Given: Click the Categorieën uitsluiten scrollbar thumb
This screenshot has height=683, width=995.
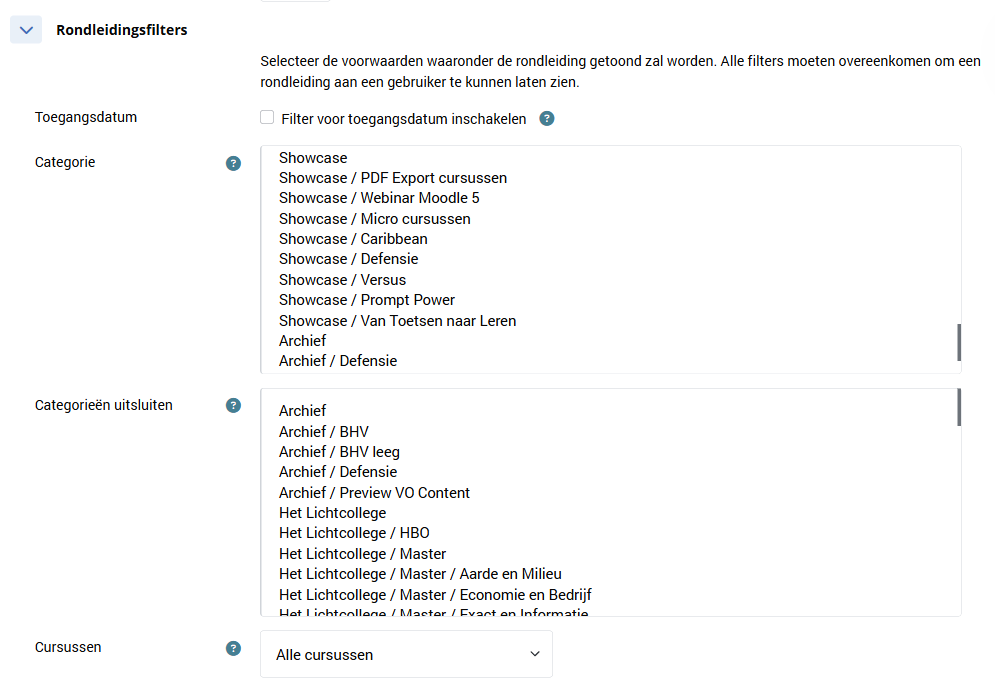Looking at the screenshot, I should click(x=959, y=407).
